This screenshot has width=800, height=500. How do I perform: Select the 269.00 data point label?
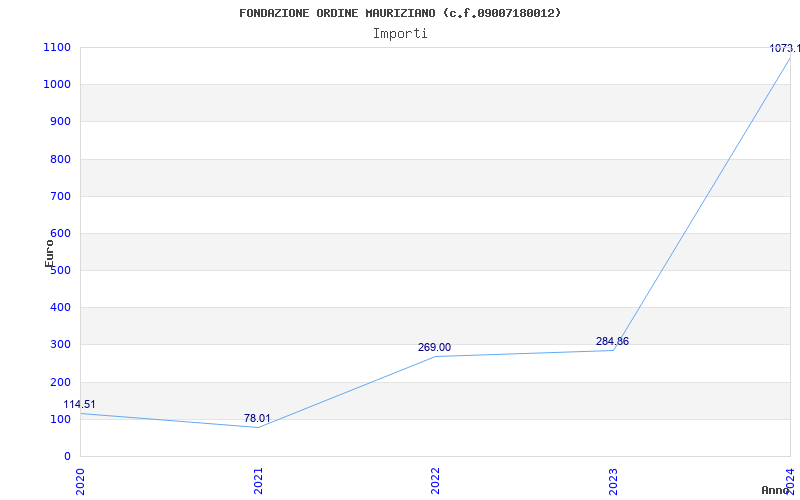coord(434,347)
